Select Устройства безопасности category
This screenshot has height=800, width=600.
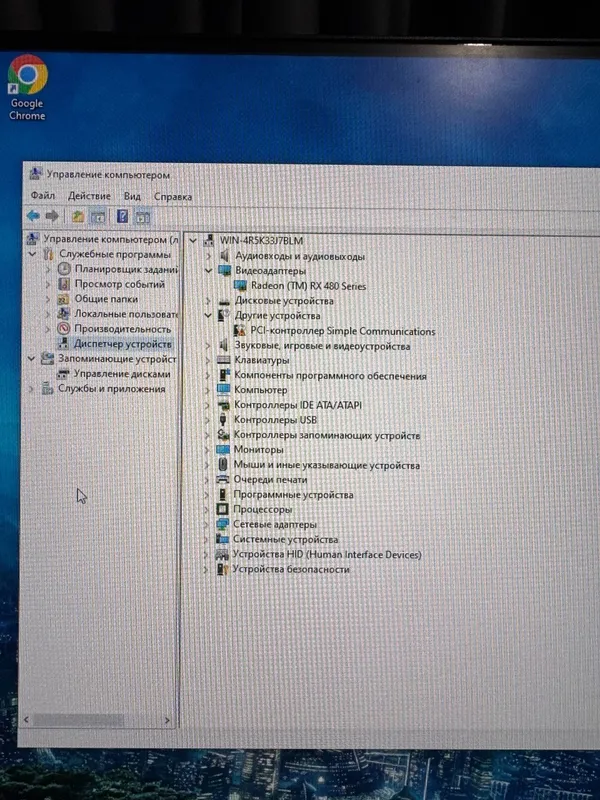[291, 569]
